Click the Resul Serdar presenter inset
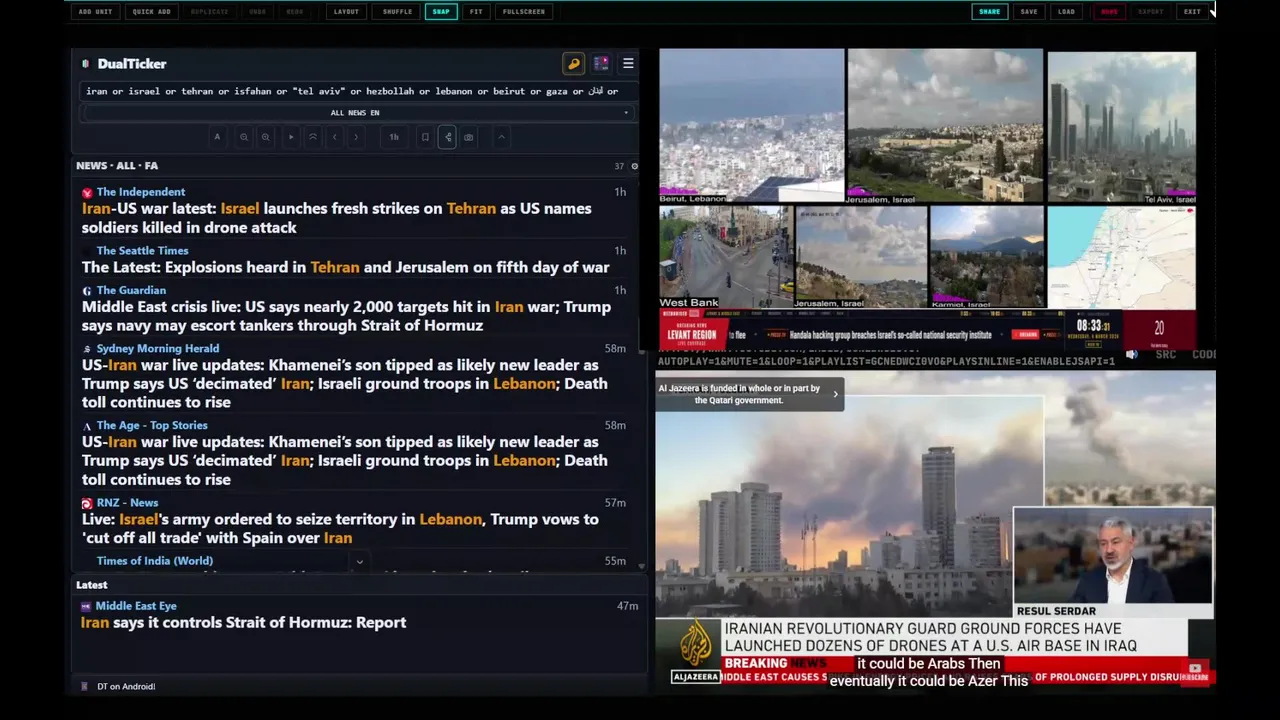Image resolution: width=1280 pixels, height=720 pixels. [x=1113, y=562]
